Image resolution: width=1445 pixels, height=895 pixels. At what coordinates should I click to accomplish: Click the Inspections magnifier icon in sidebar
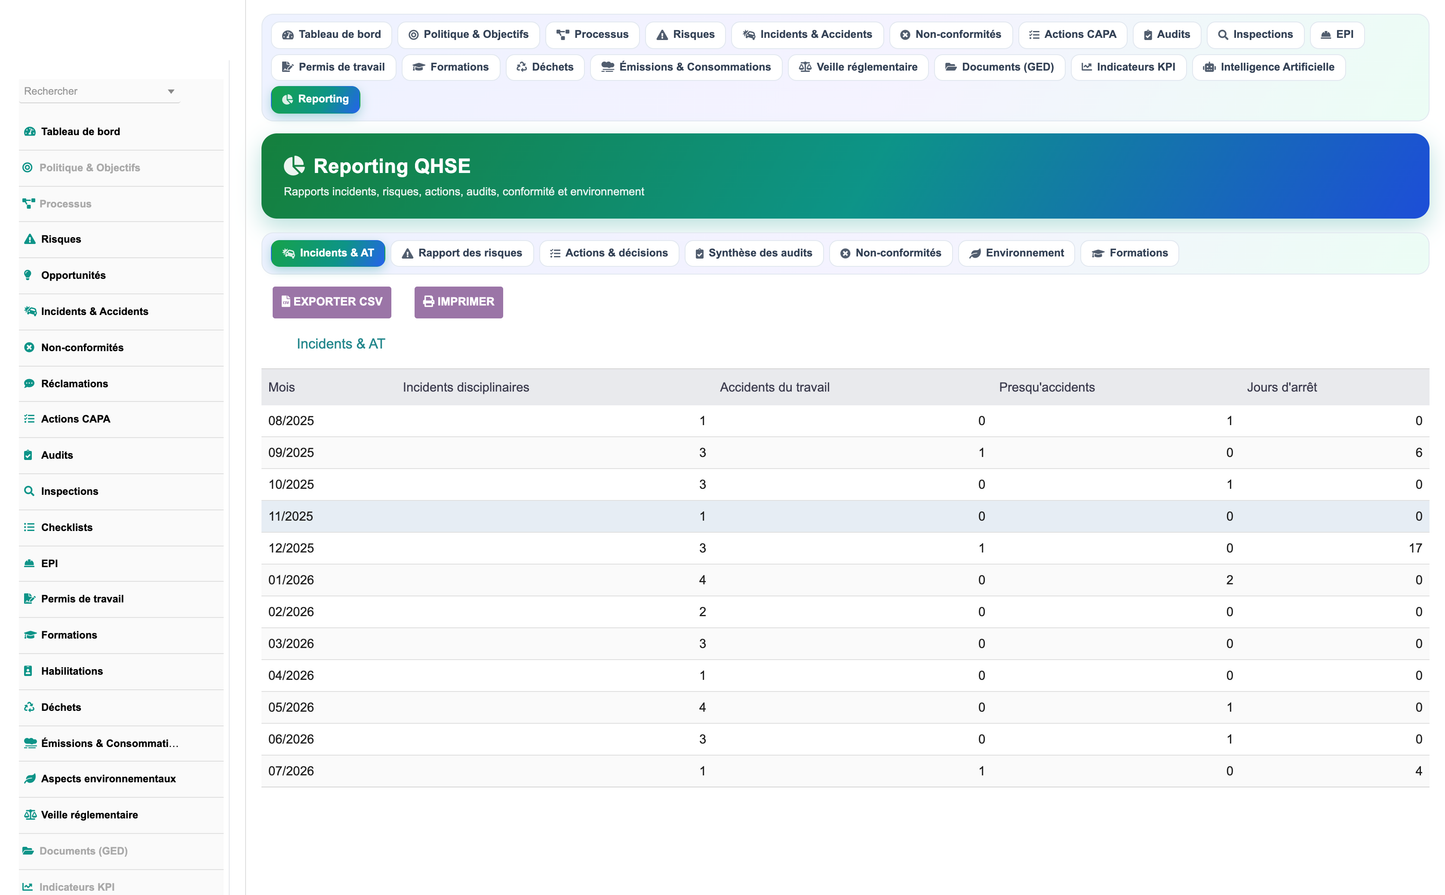(x=29, y=491)
